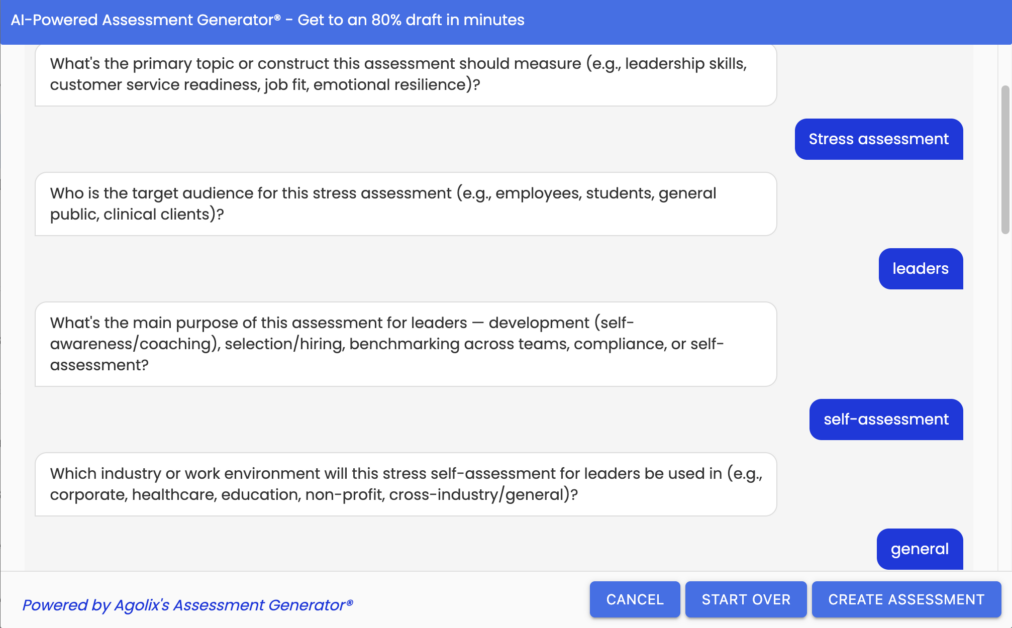Click the vertical scrollbar thumb in chat
Image resolution: width=1012 pixels, height=628 pixels.
(1005, 159)
